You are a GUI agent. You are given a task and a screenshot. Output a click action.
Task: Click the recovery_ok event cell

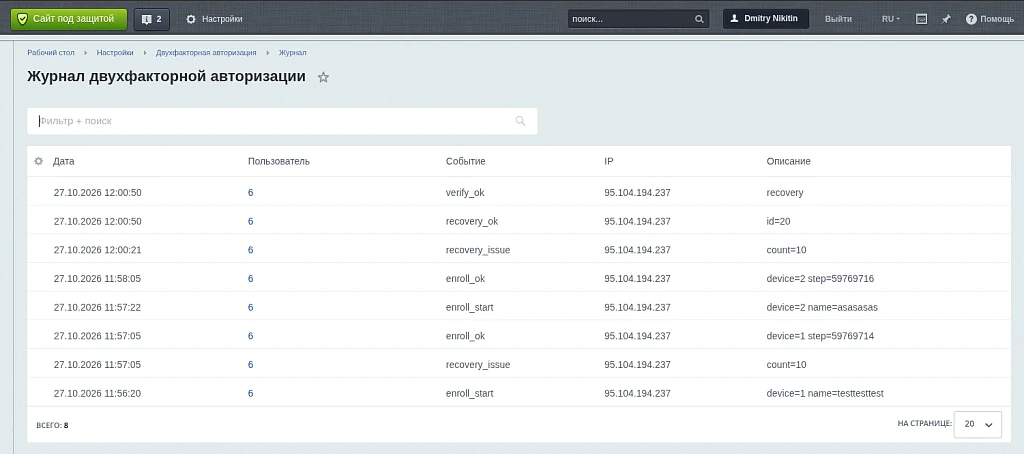tap(472, 221)
